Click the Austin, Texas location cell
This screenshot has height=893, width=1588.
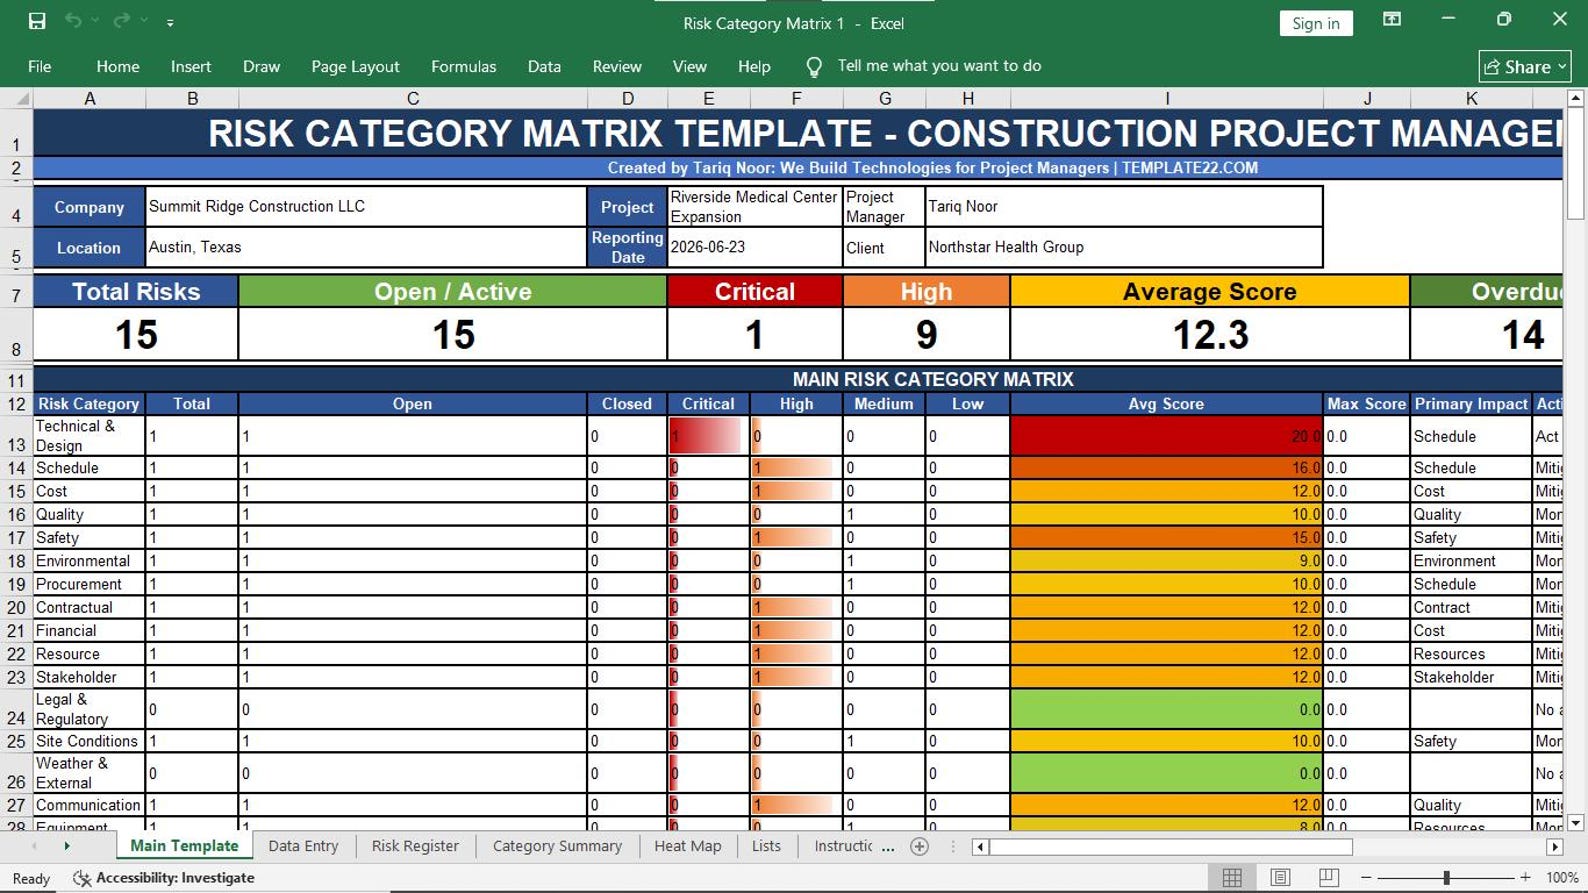click(366, 247)
